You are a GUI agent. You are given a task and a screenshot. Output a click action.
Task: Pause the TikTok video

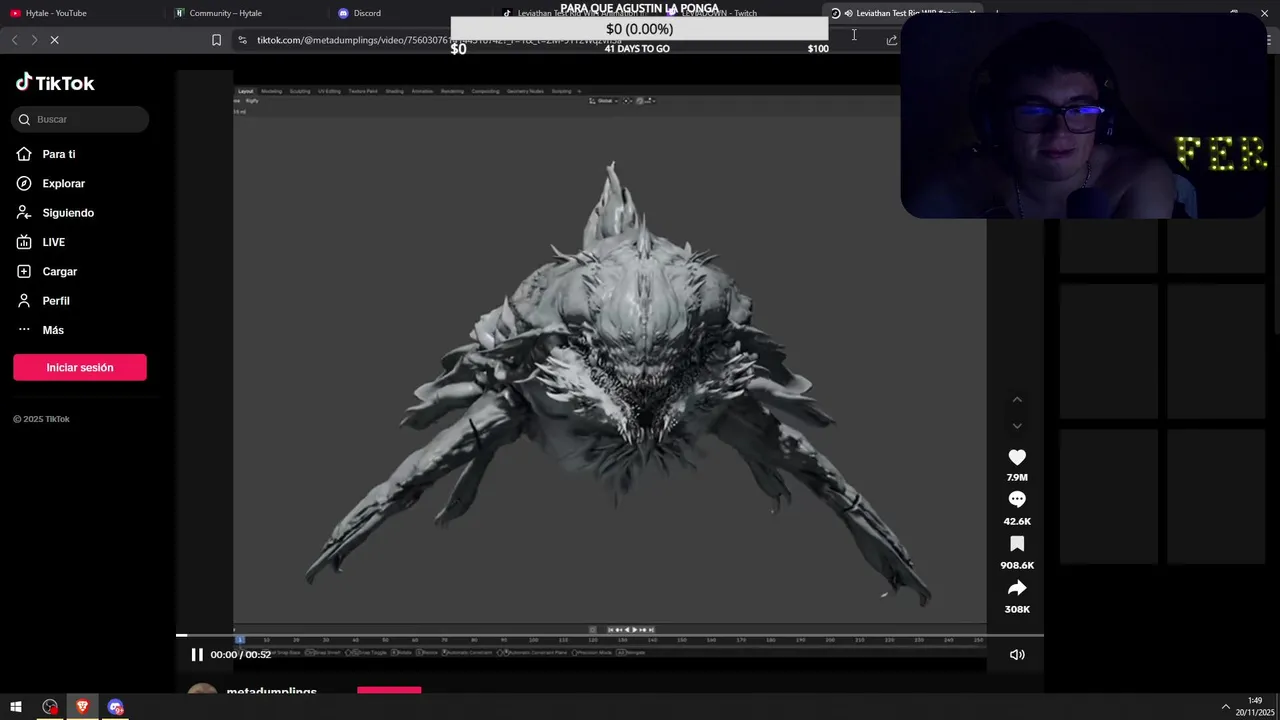tap(197, 654)
